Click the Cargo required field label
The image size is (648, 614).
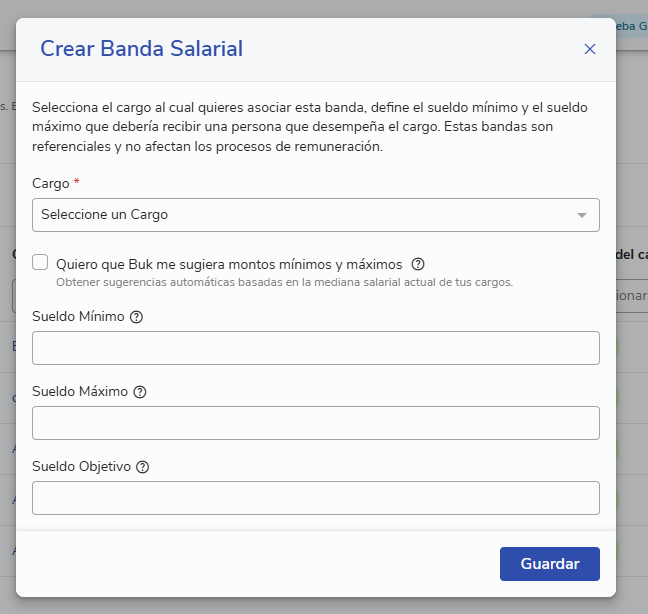[51, 183]
